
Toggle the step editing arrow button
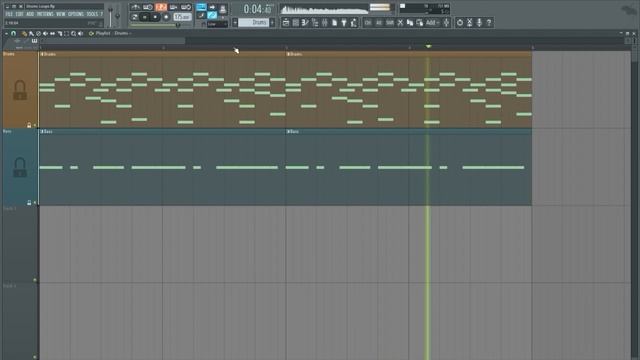pyautogui.click(x=212, y=7)
